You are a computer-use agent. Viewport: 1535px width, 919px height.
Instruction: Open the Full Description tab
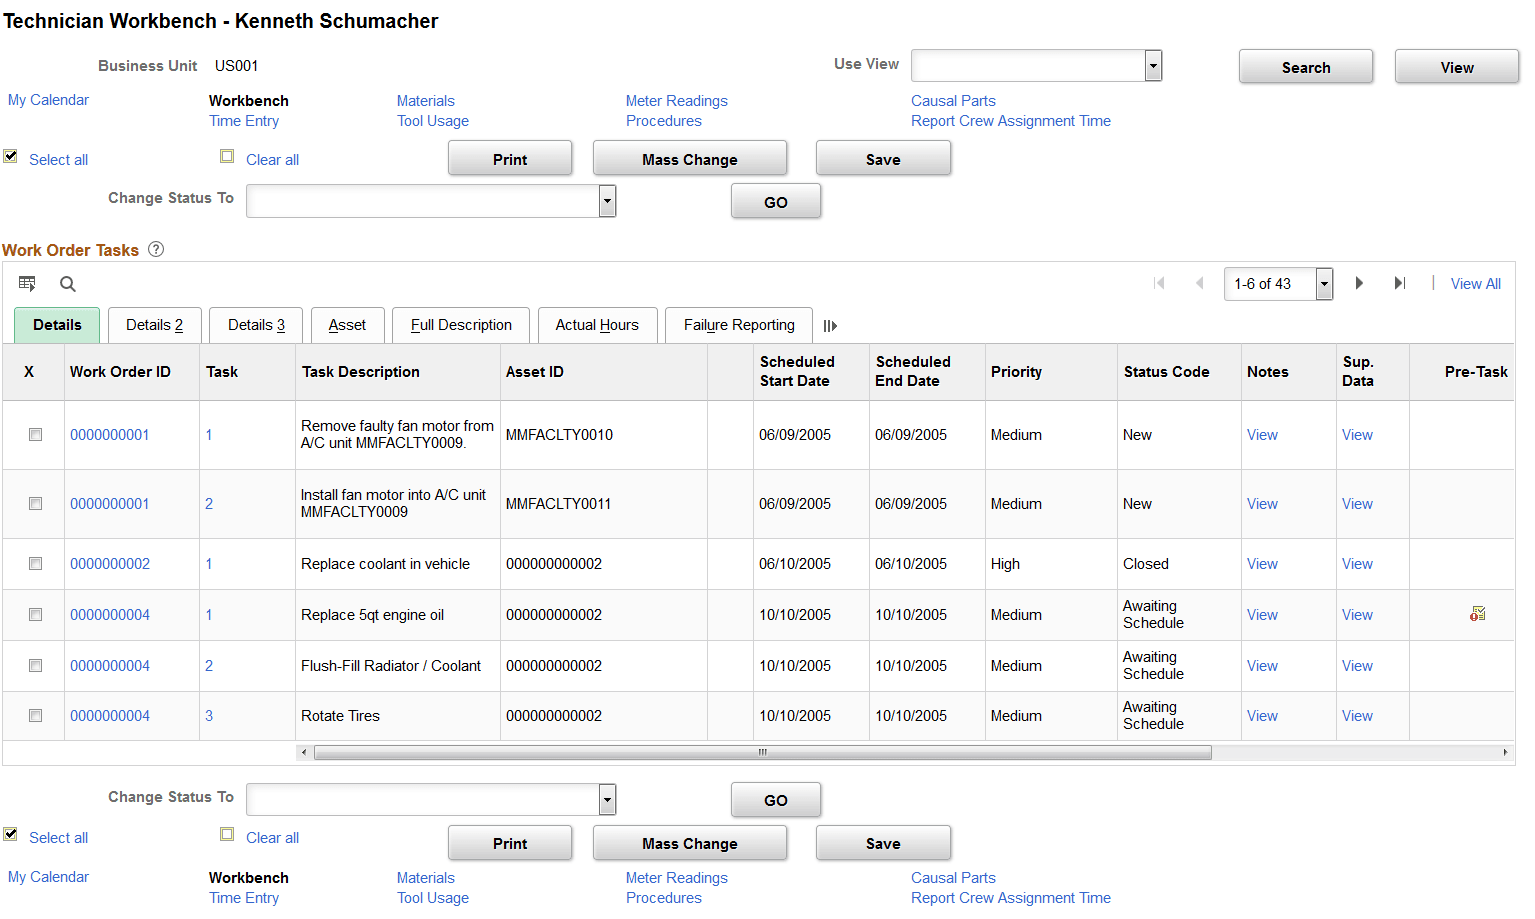pos(461,325)
